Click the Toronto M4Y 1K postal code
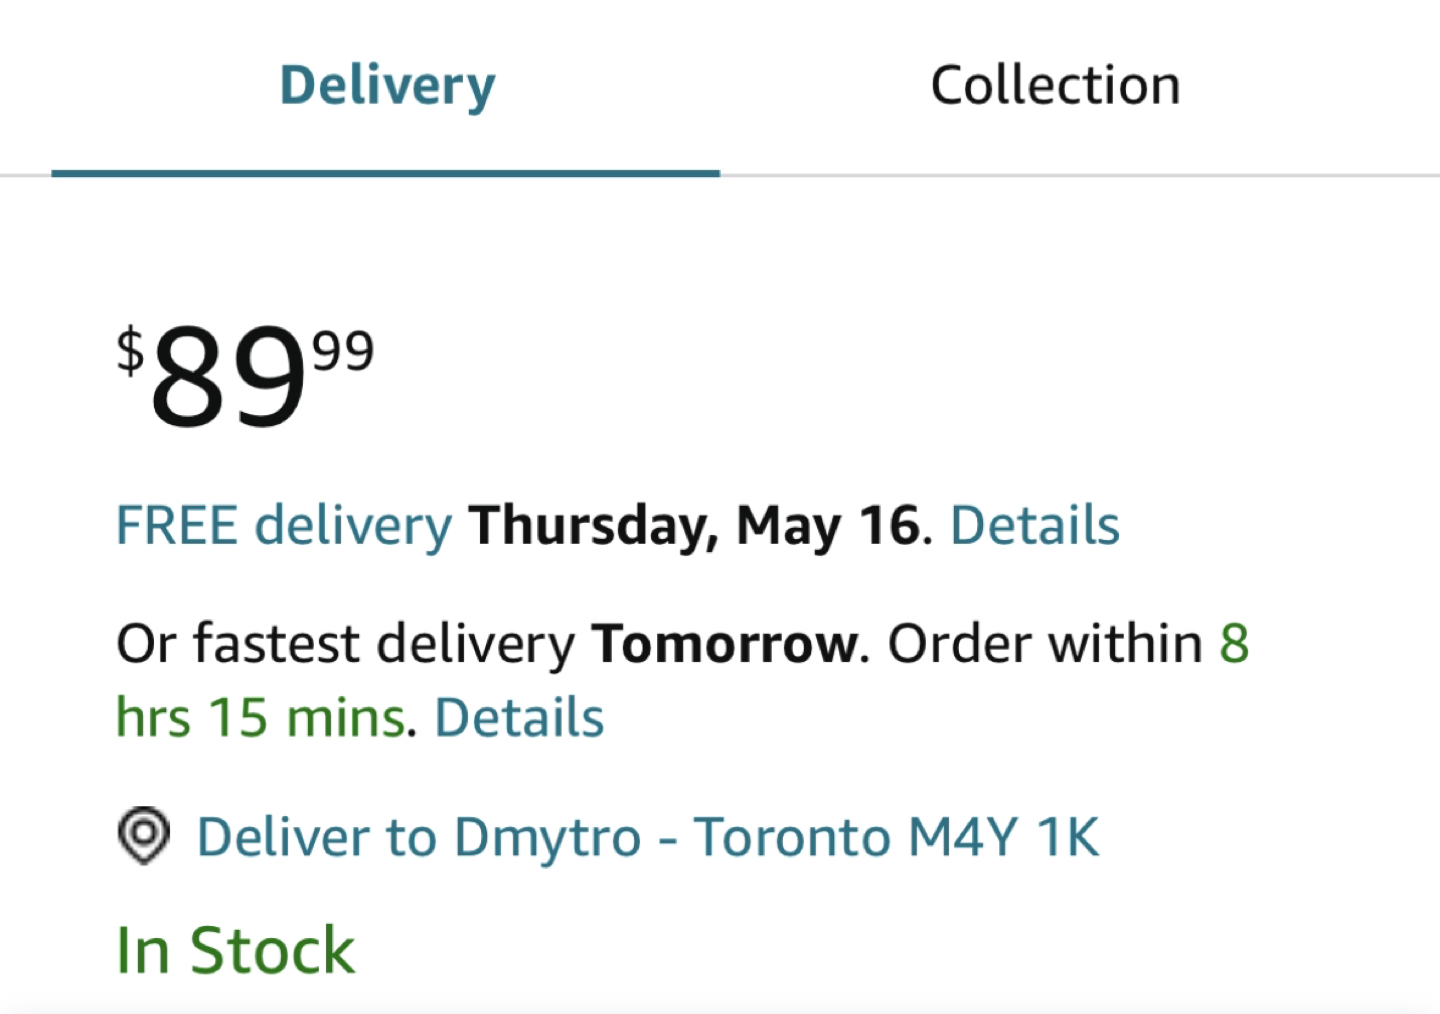This screenshot has height=1014, width=1440. [x=897, y=837]
